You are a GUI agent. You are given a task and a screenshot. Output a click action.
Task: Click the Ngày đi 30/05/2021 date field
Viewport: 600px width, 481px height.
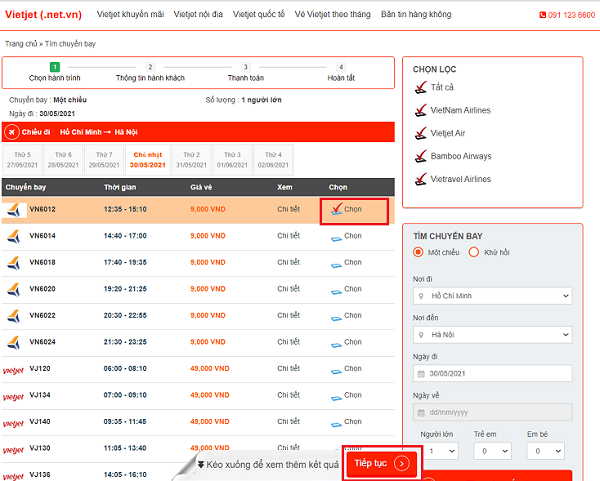(x=492, y=373)
